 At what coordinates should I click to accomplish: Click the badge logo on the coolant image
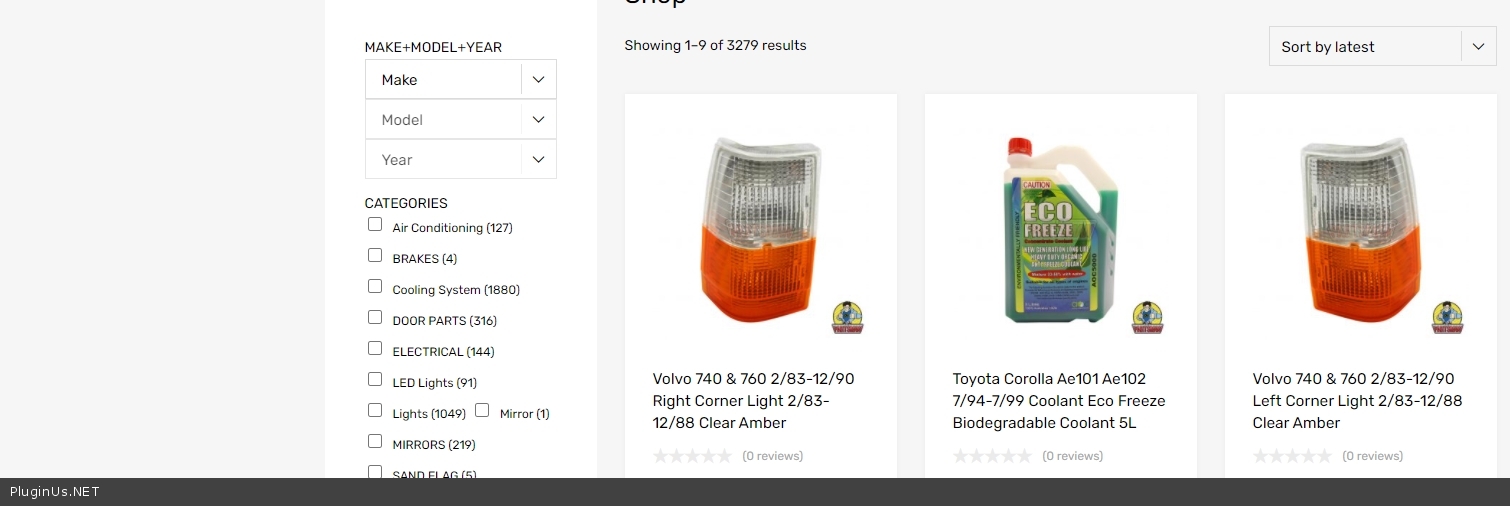pyautogui.click(x=1148, y=317)
